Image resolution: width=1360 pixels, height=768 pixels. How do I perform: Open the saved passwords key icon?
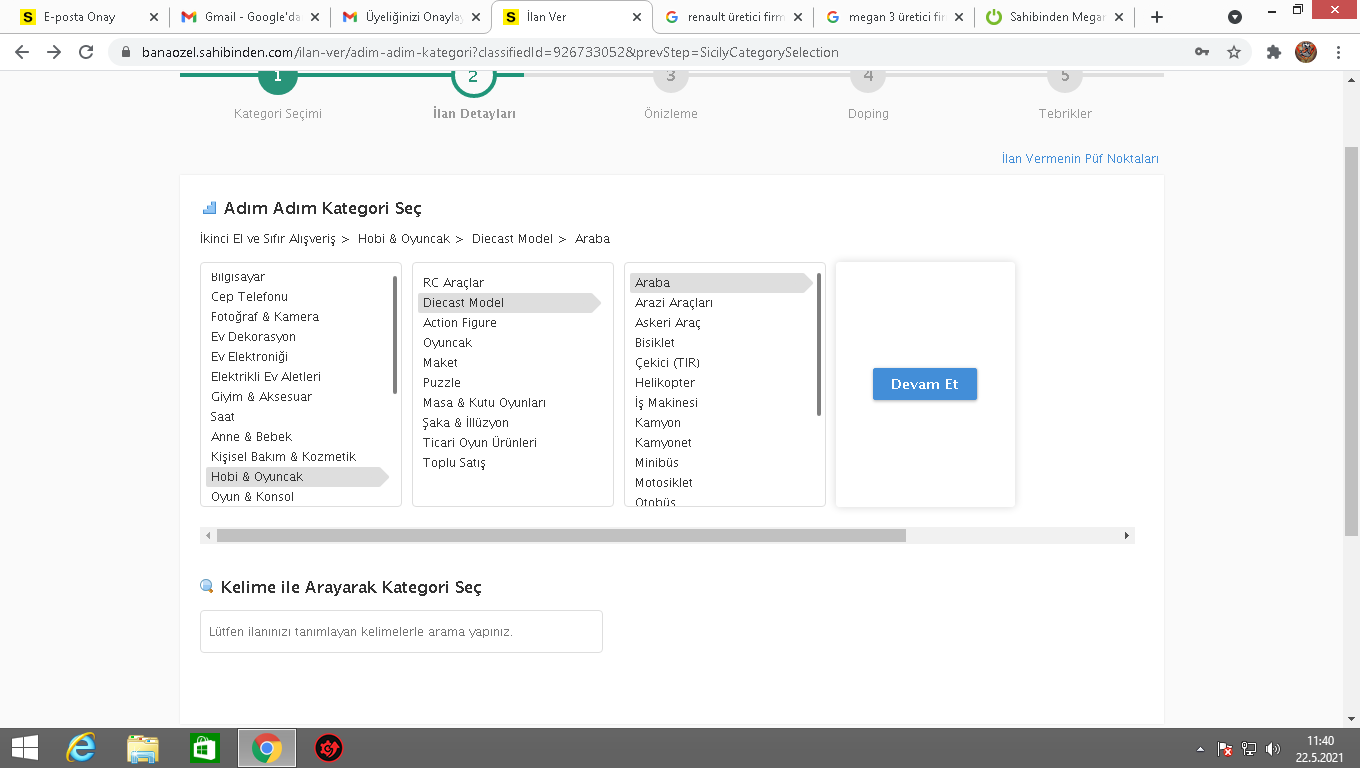[x=1202, y=52]
